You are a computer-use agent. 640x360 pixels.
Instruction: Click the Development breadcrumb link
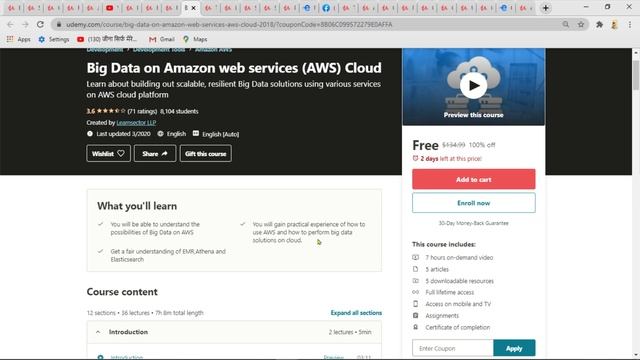pos(104,50)
